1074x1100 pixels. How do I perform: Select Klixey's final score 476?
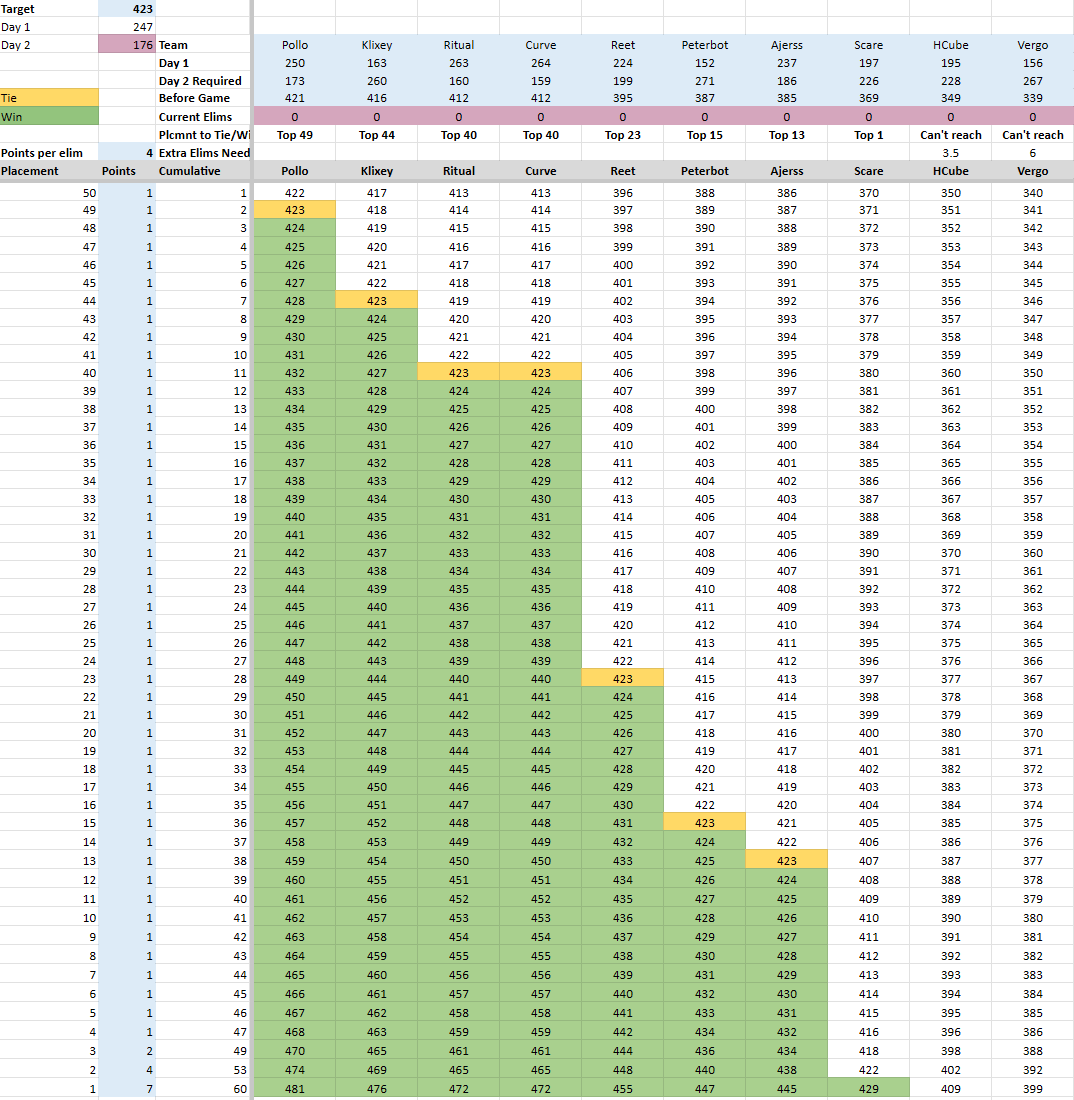coord(377,1089)
